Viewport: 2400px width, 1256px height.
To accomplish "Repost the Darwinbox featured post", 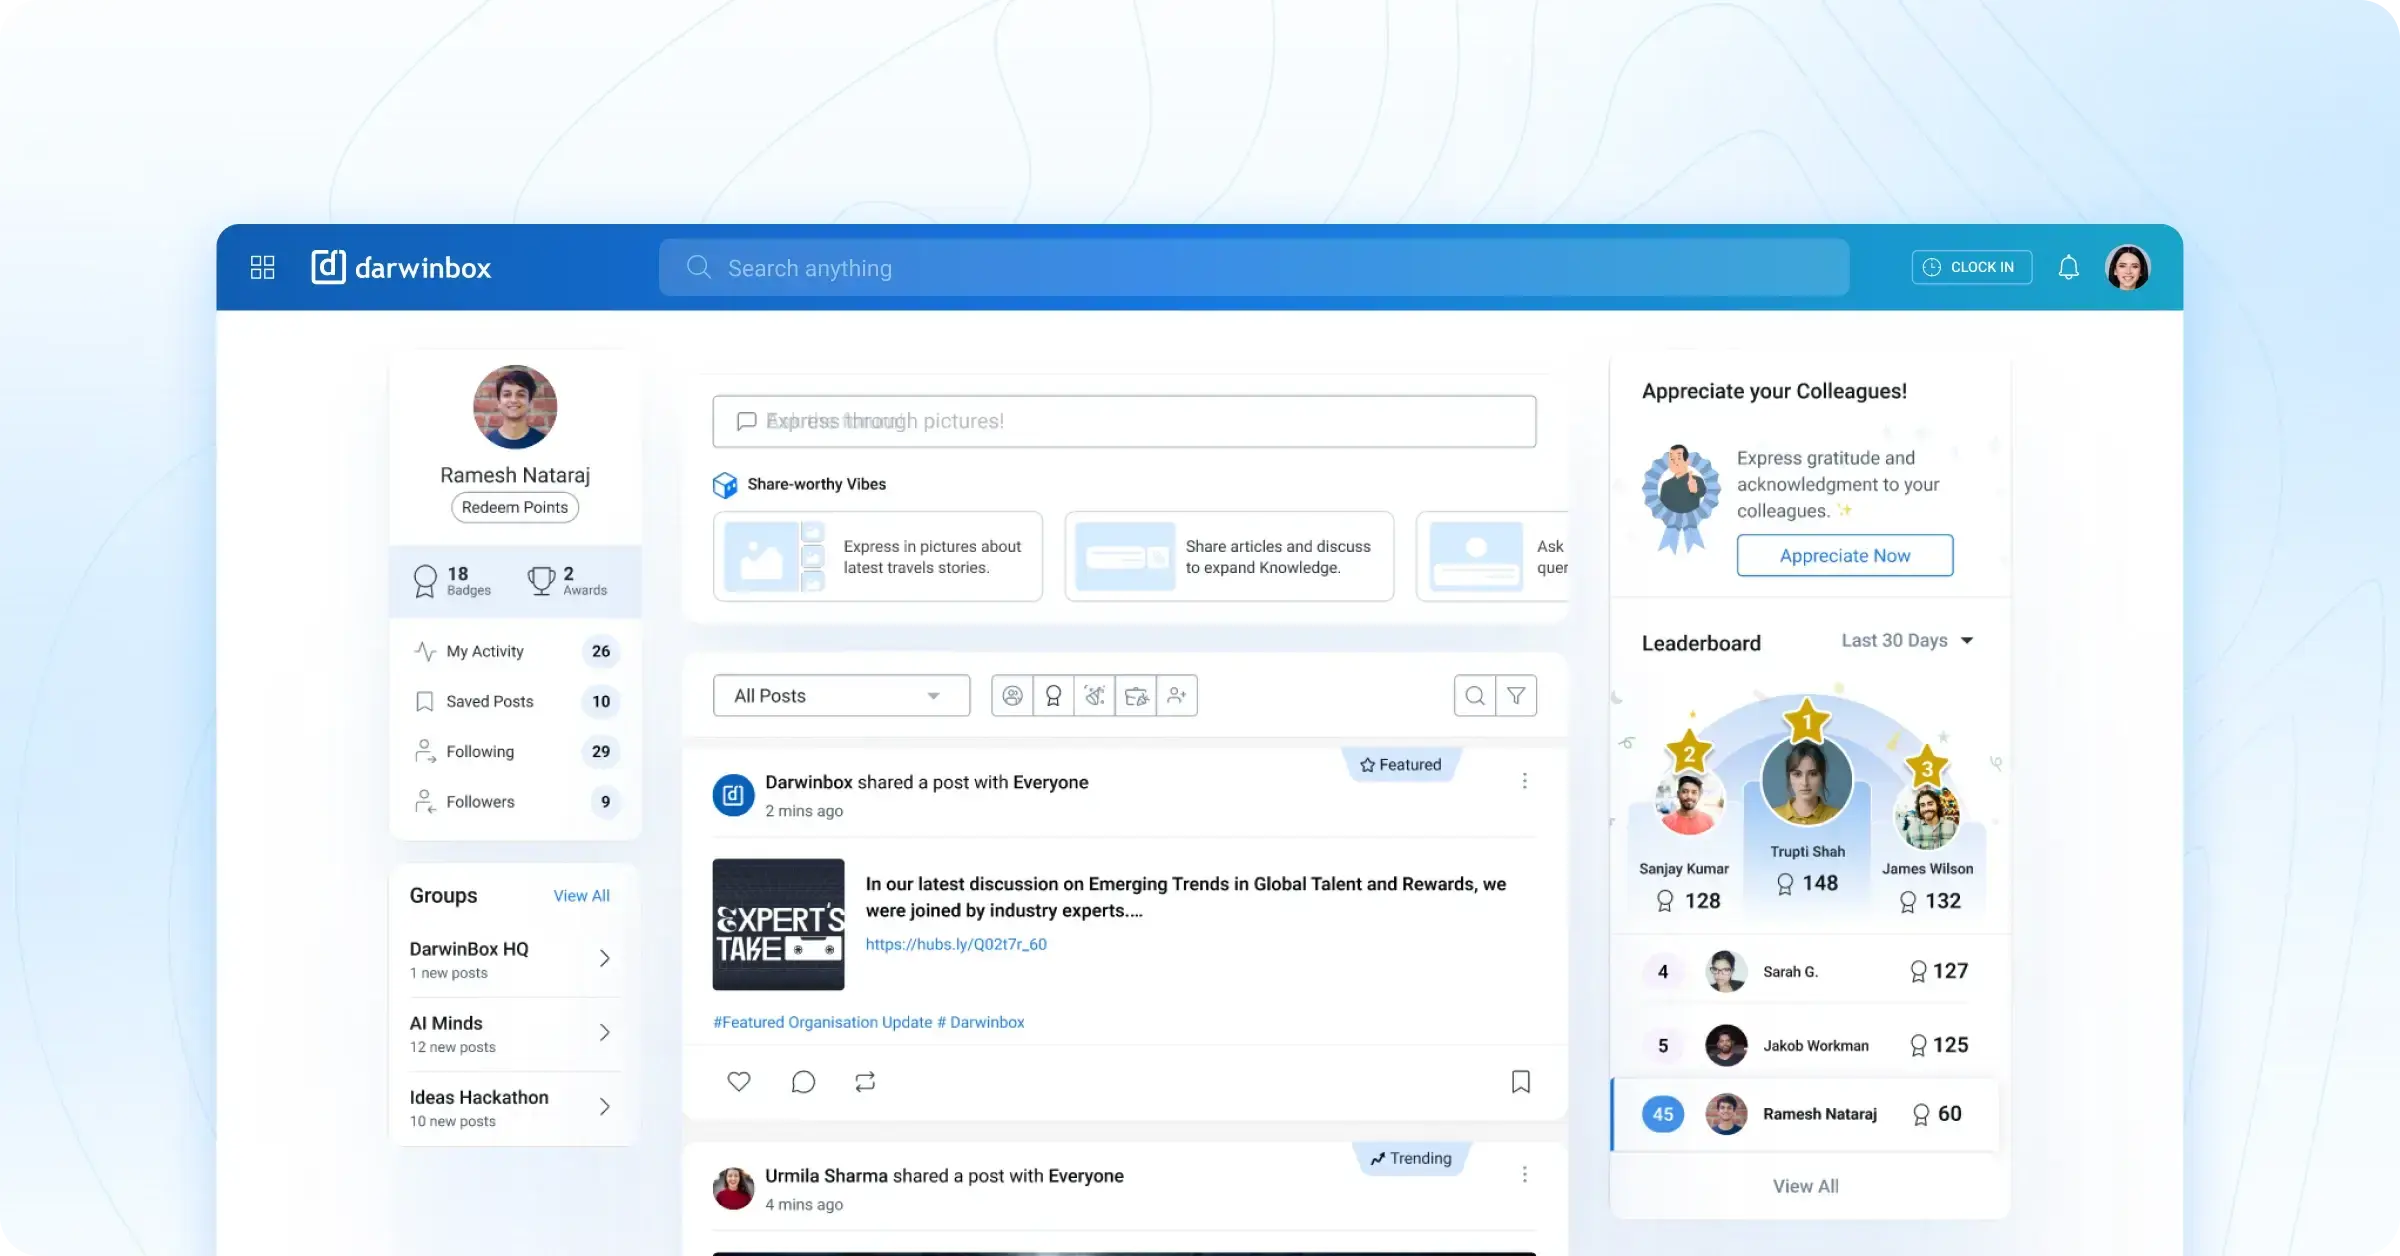I will coord(865,1082).
